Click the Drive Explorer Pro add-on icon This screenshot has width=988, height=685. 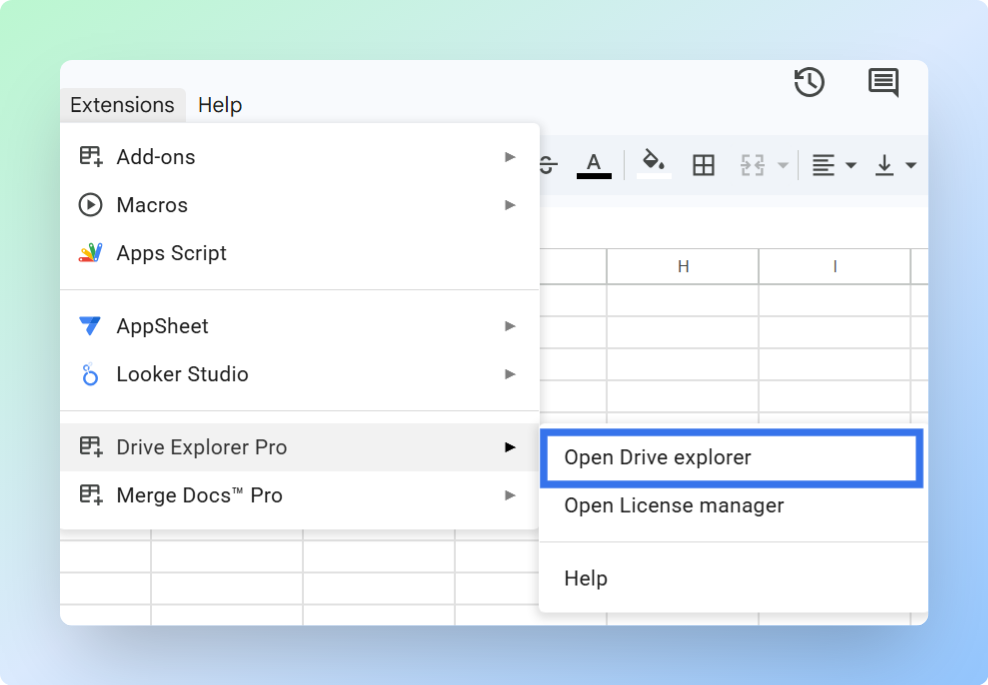[90, 447]
